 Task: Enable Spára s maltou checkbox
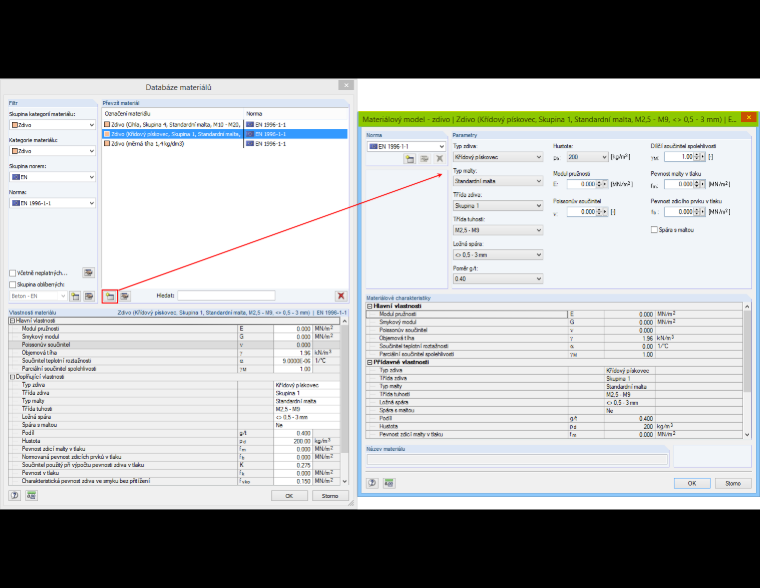point(654,230)
